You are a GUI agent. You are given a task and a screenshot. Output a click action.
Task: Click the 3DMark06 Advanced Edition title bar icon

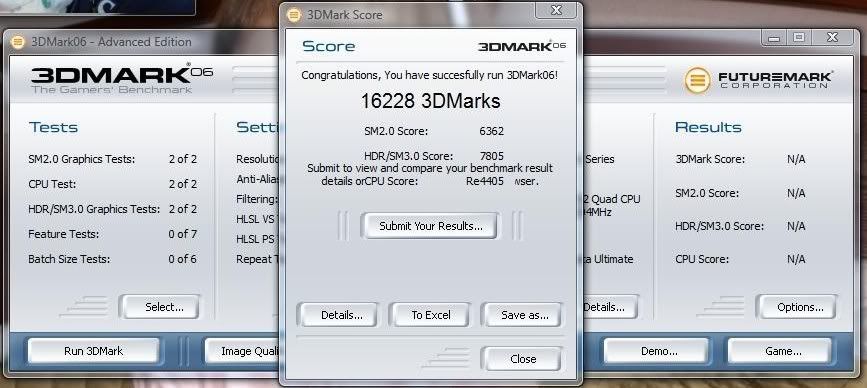(x=18, y=42)
